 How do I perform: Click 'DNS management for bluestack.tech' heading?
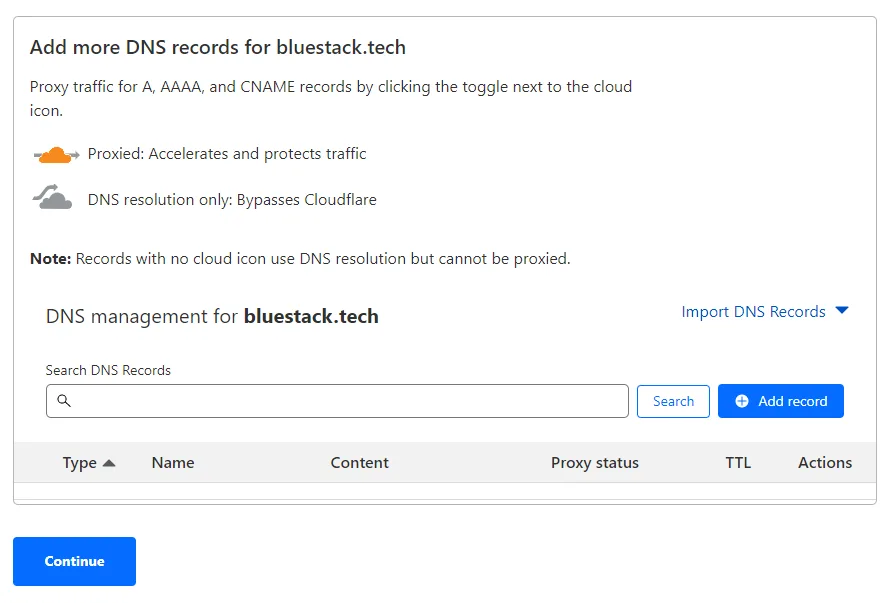(212, 316)
